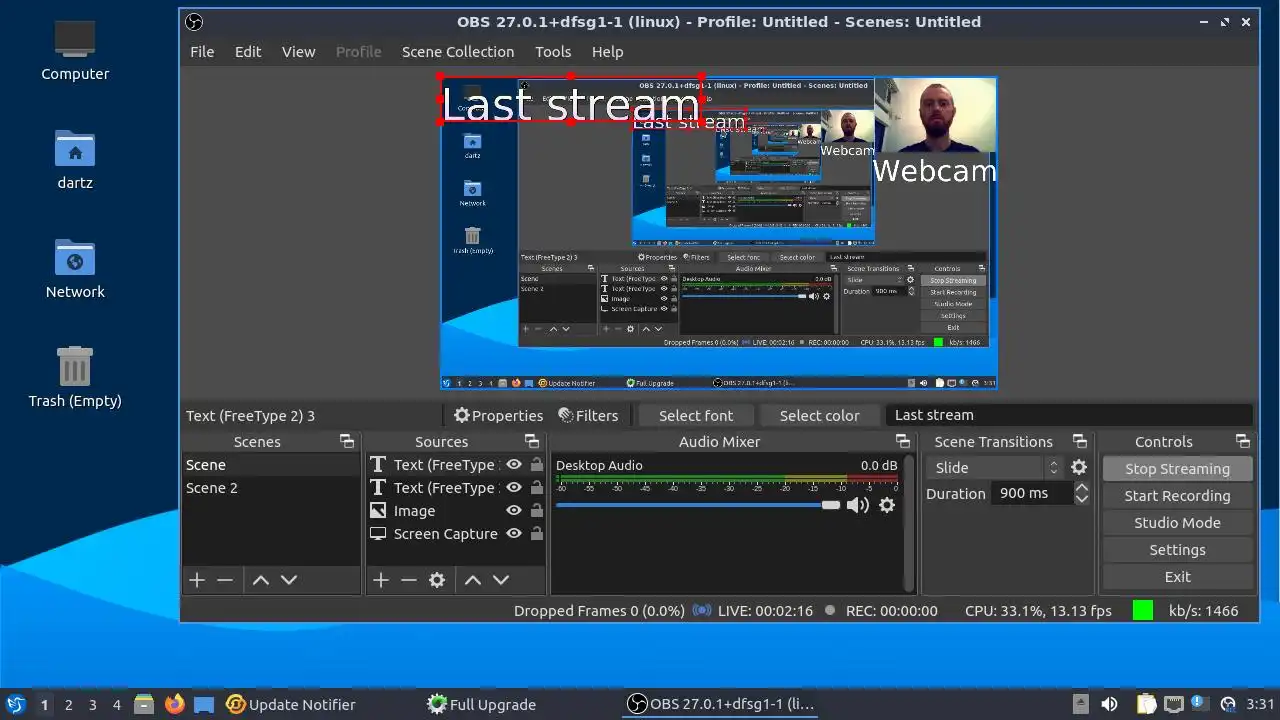Open Desktop Audio settings gear
This screenshot has width=1280, height=720.
click(887, 505)
